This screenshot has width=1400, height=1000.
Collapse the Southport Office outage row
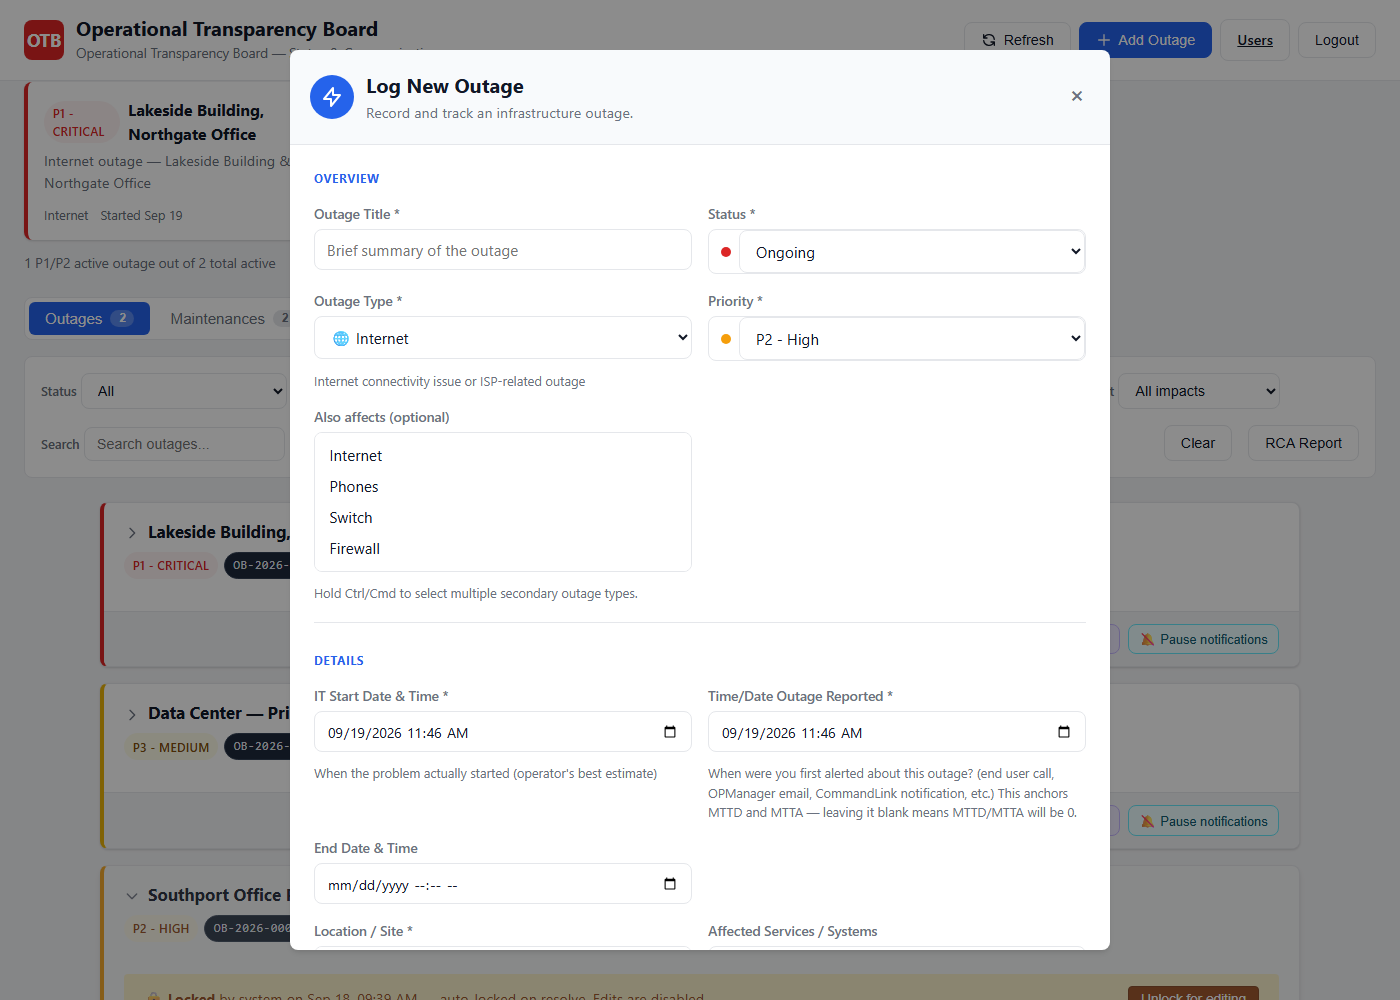[132, 896]
